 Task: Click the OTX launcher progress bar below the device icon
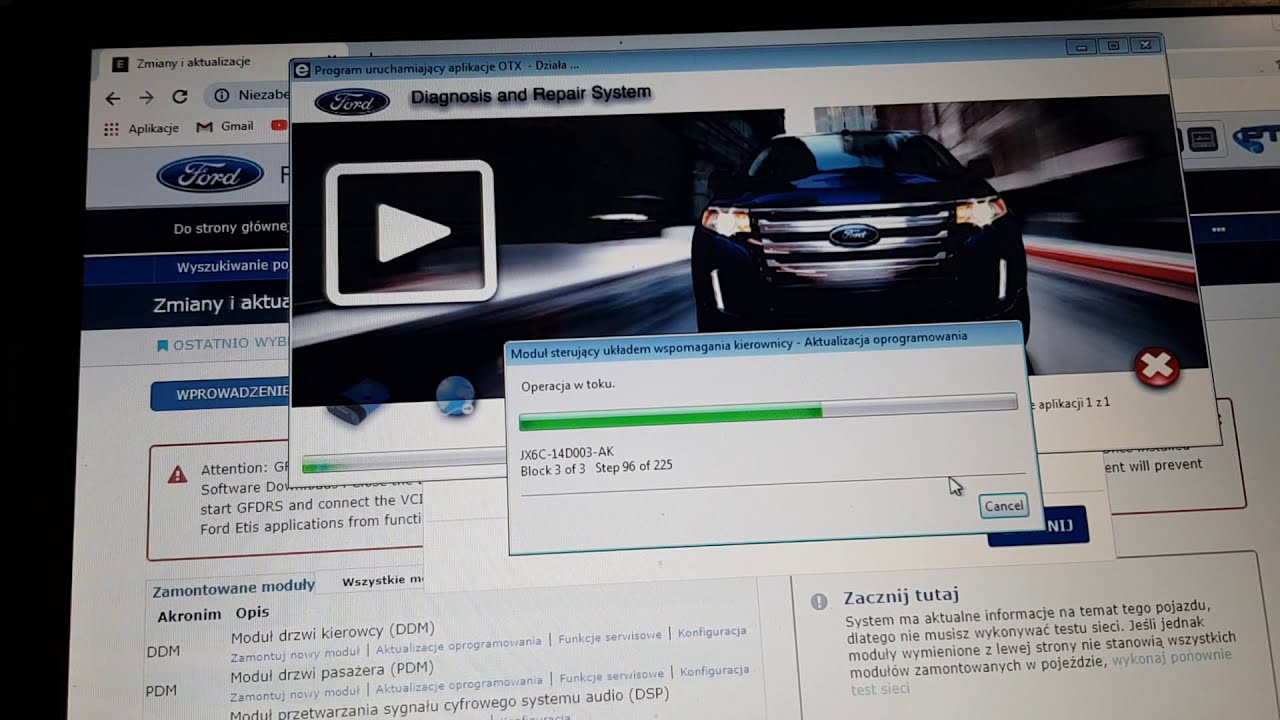point(403,461)
